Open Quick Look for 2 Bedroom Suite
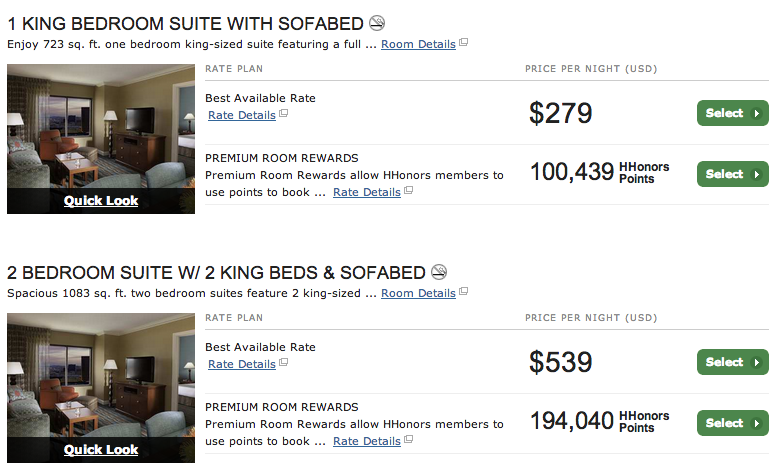The image size is (783, 471). coord(101,449)
